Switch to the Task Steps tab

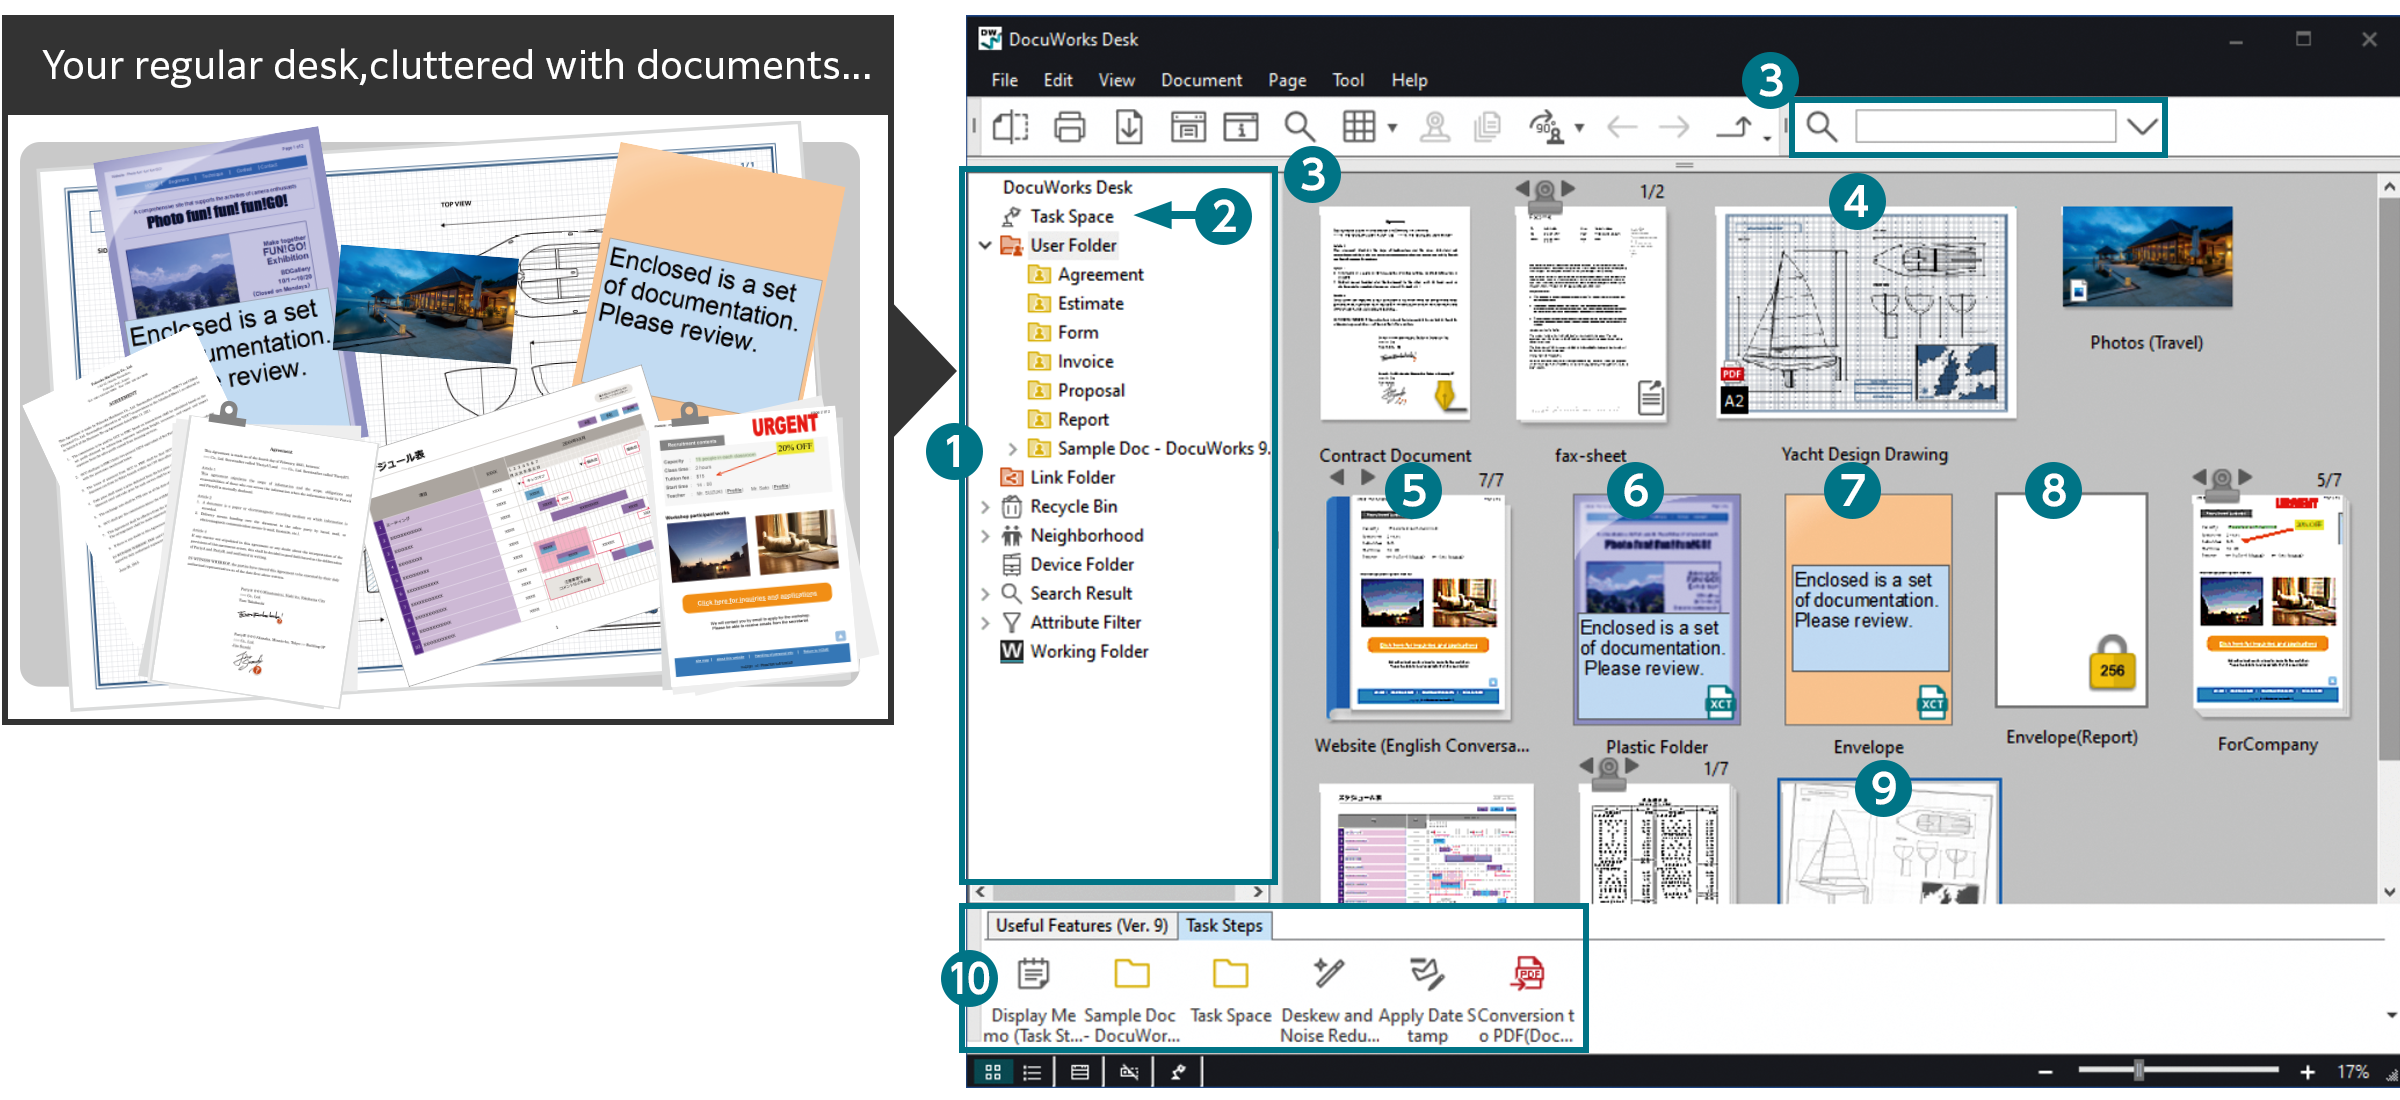coord(1223,925)
